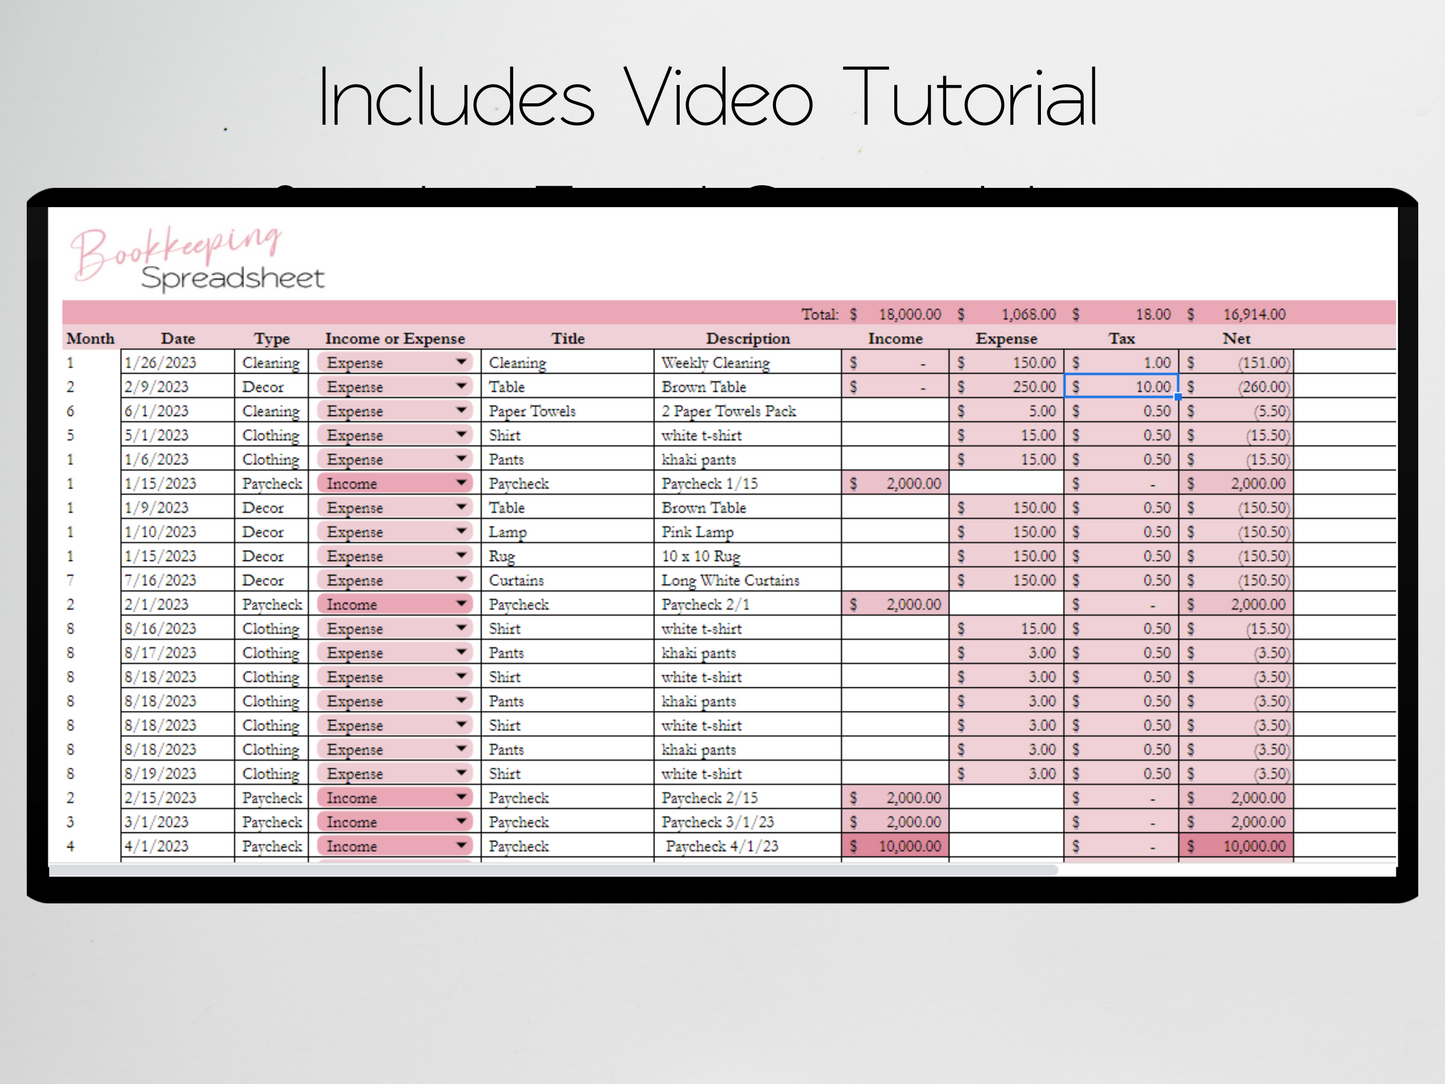This screenshot has height=1084, width=1445.
Task: Select the 10 x 10 Rug description cell
Action: click(x=746, y=555)
